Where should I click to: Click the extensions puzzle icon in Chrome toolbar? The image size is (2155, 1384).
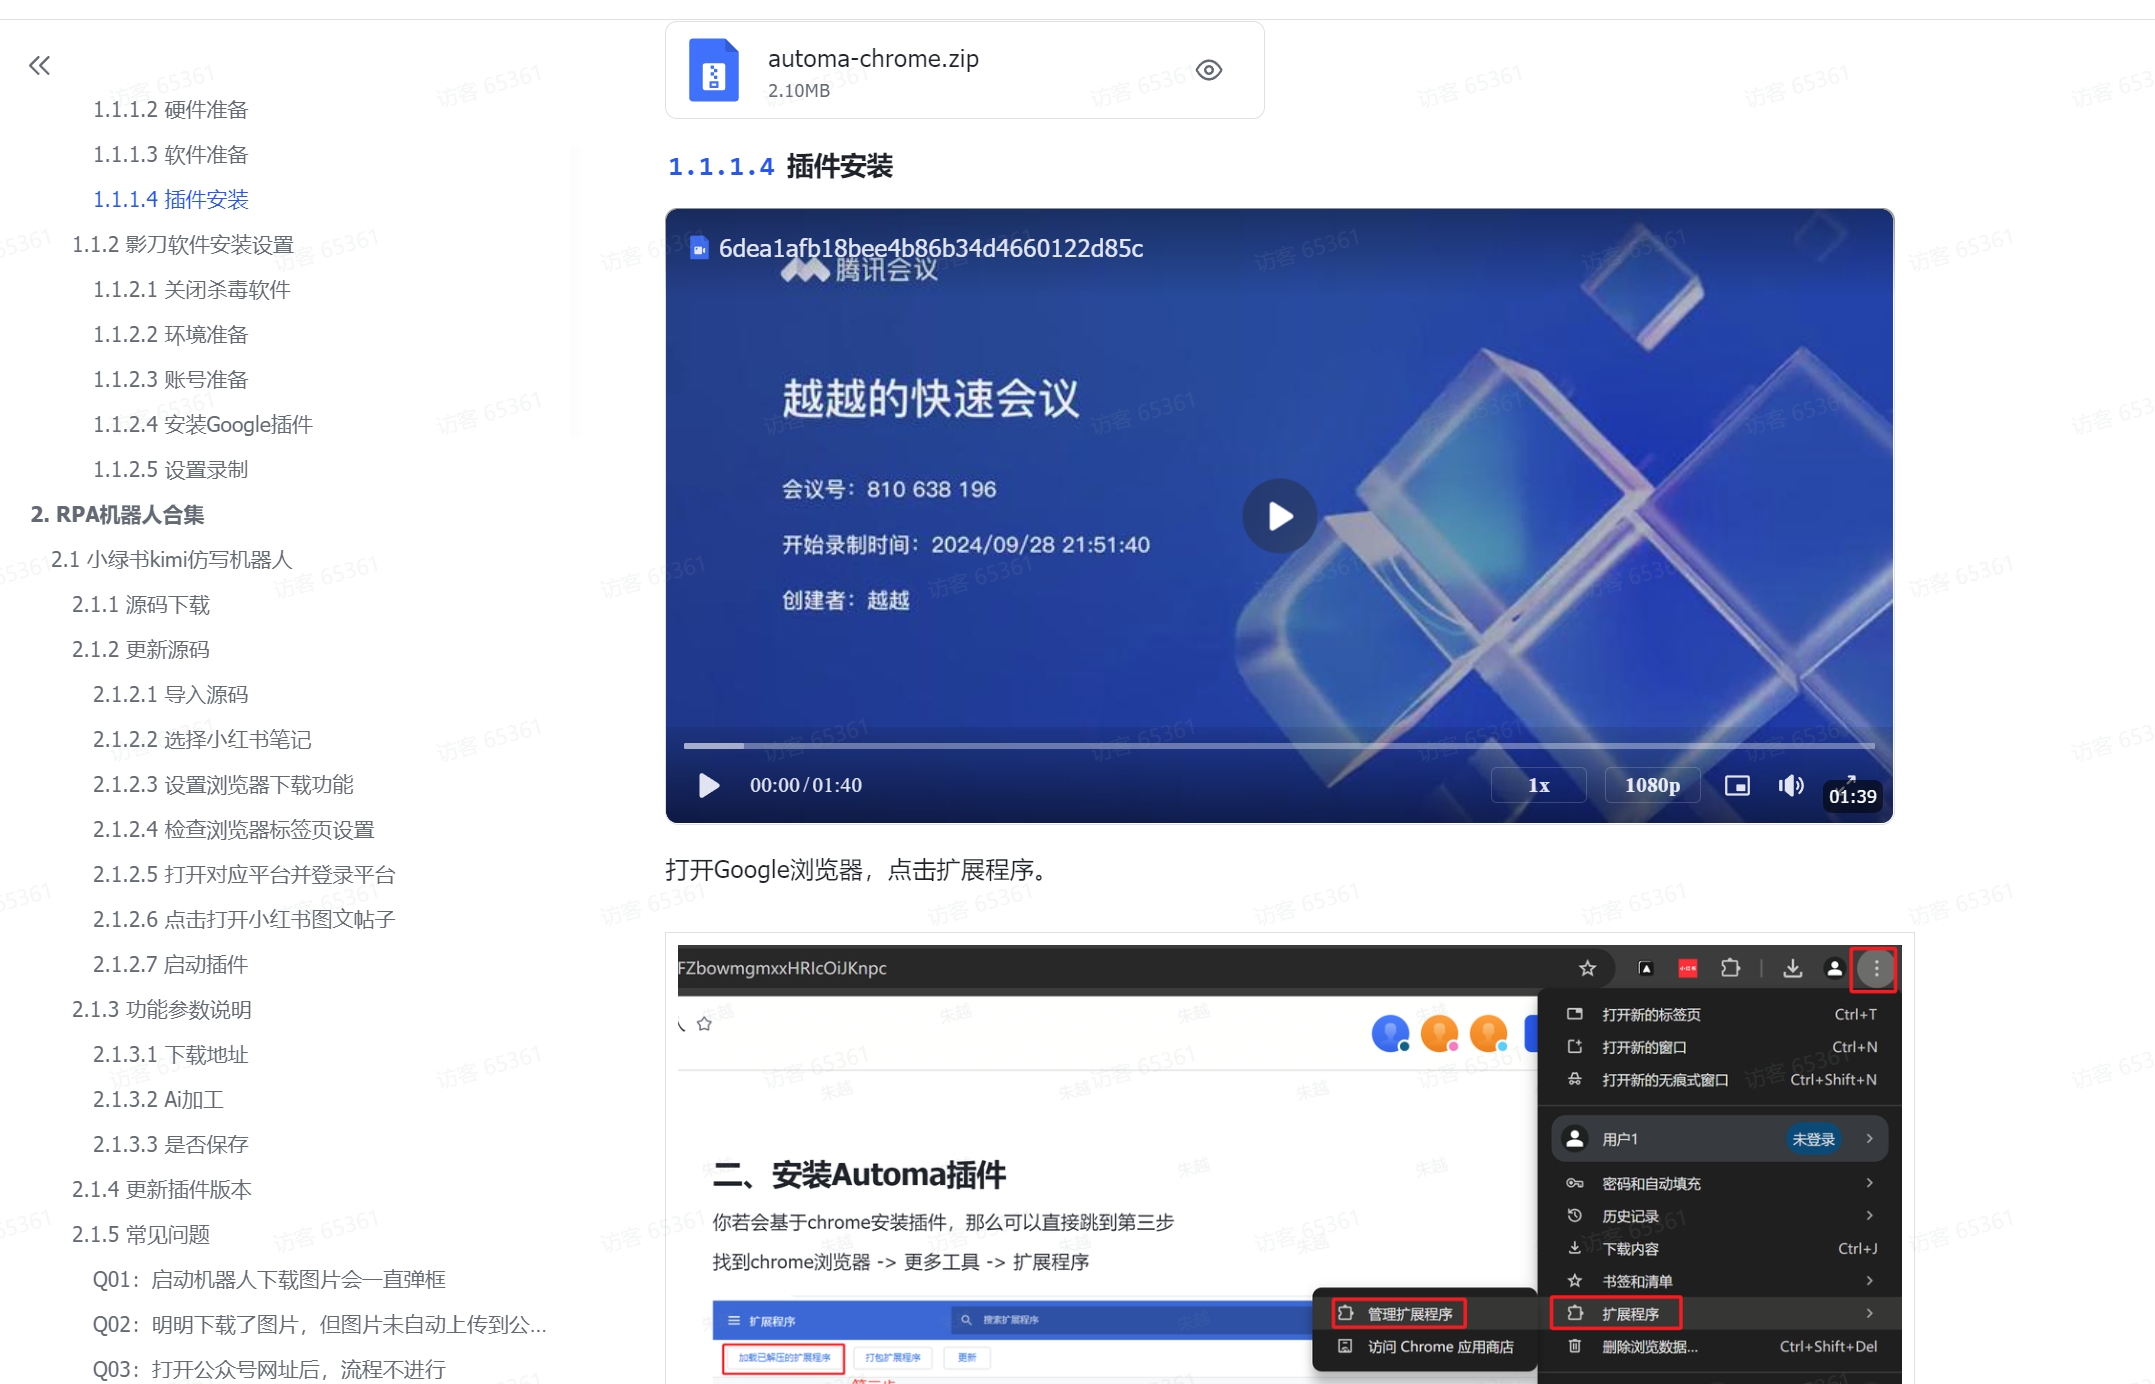[1731, 968]
